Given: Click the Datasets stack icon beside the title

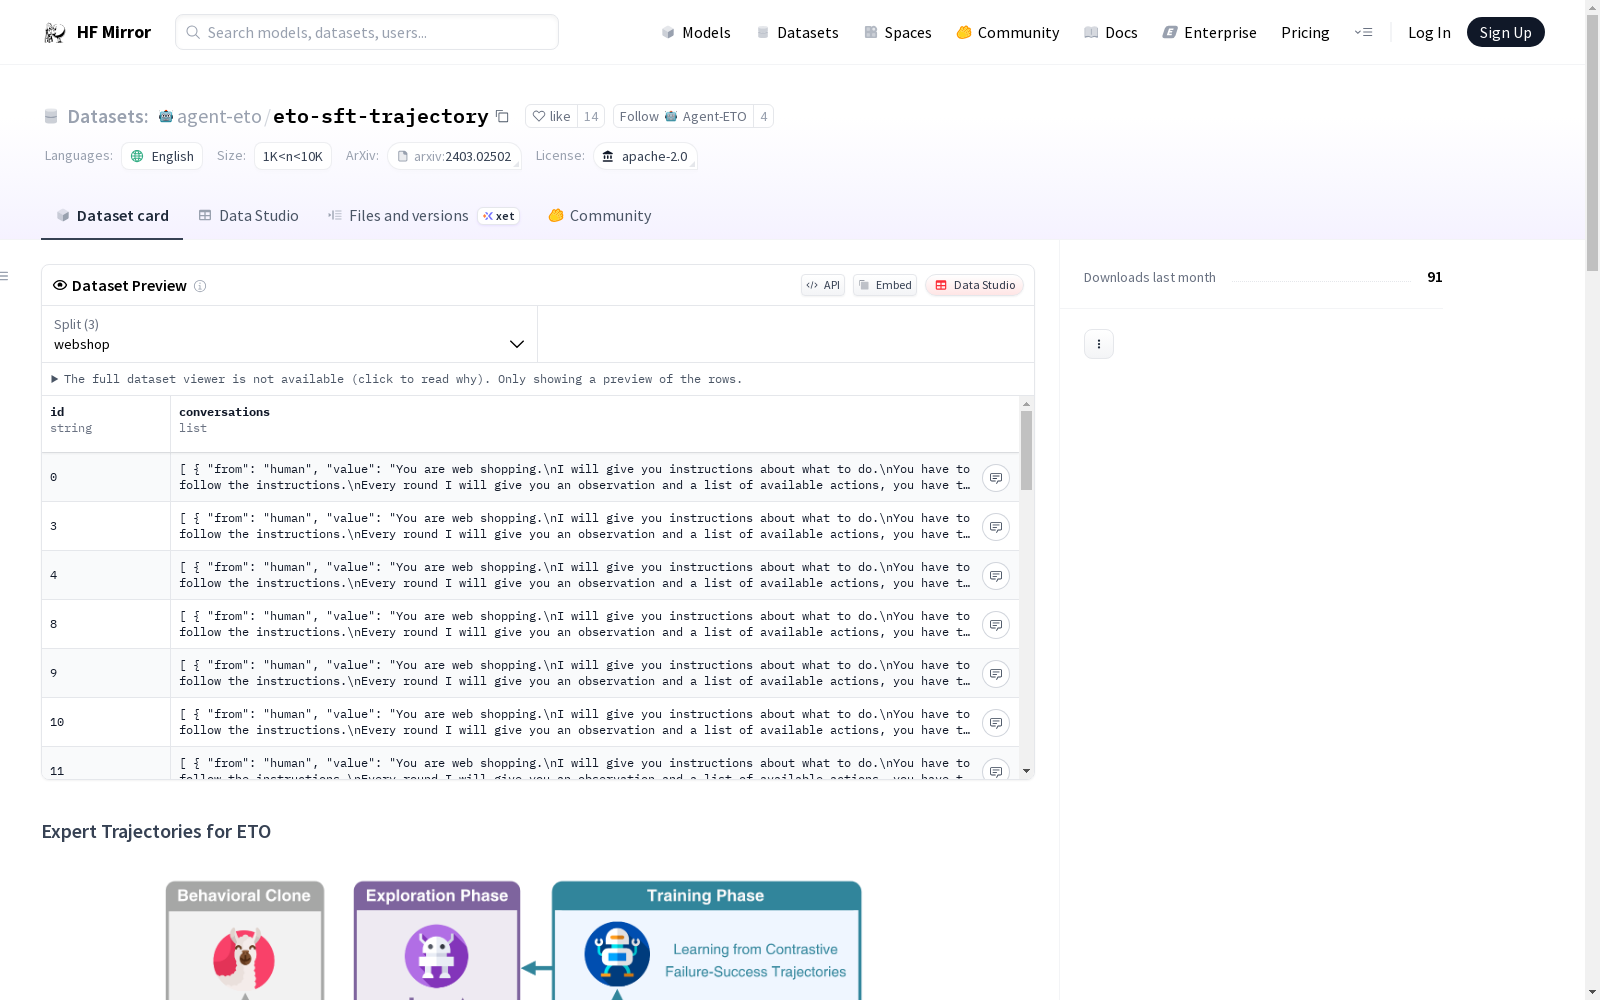Looking at the screenshot, I should [x=51, y=117].
